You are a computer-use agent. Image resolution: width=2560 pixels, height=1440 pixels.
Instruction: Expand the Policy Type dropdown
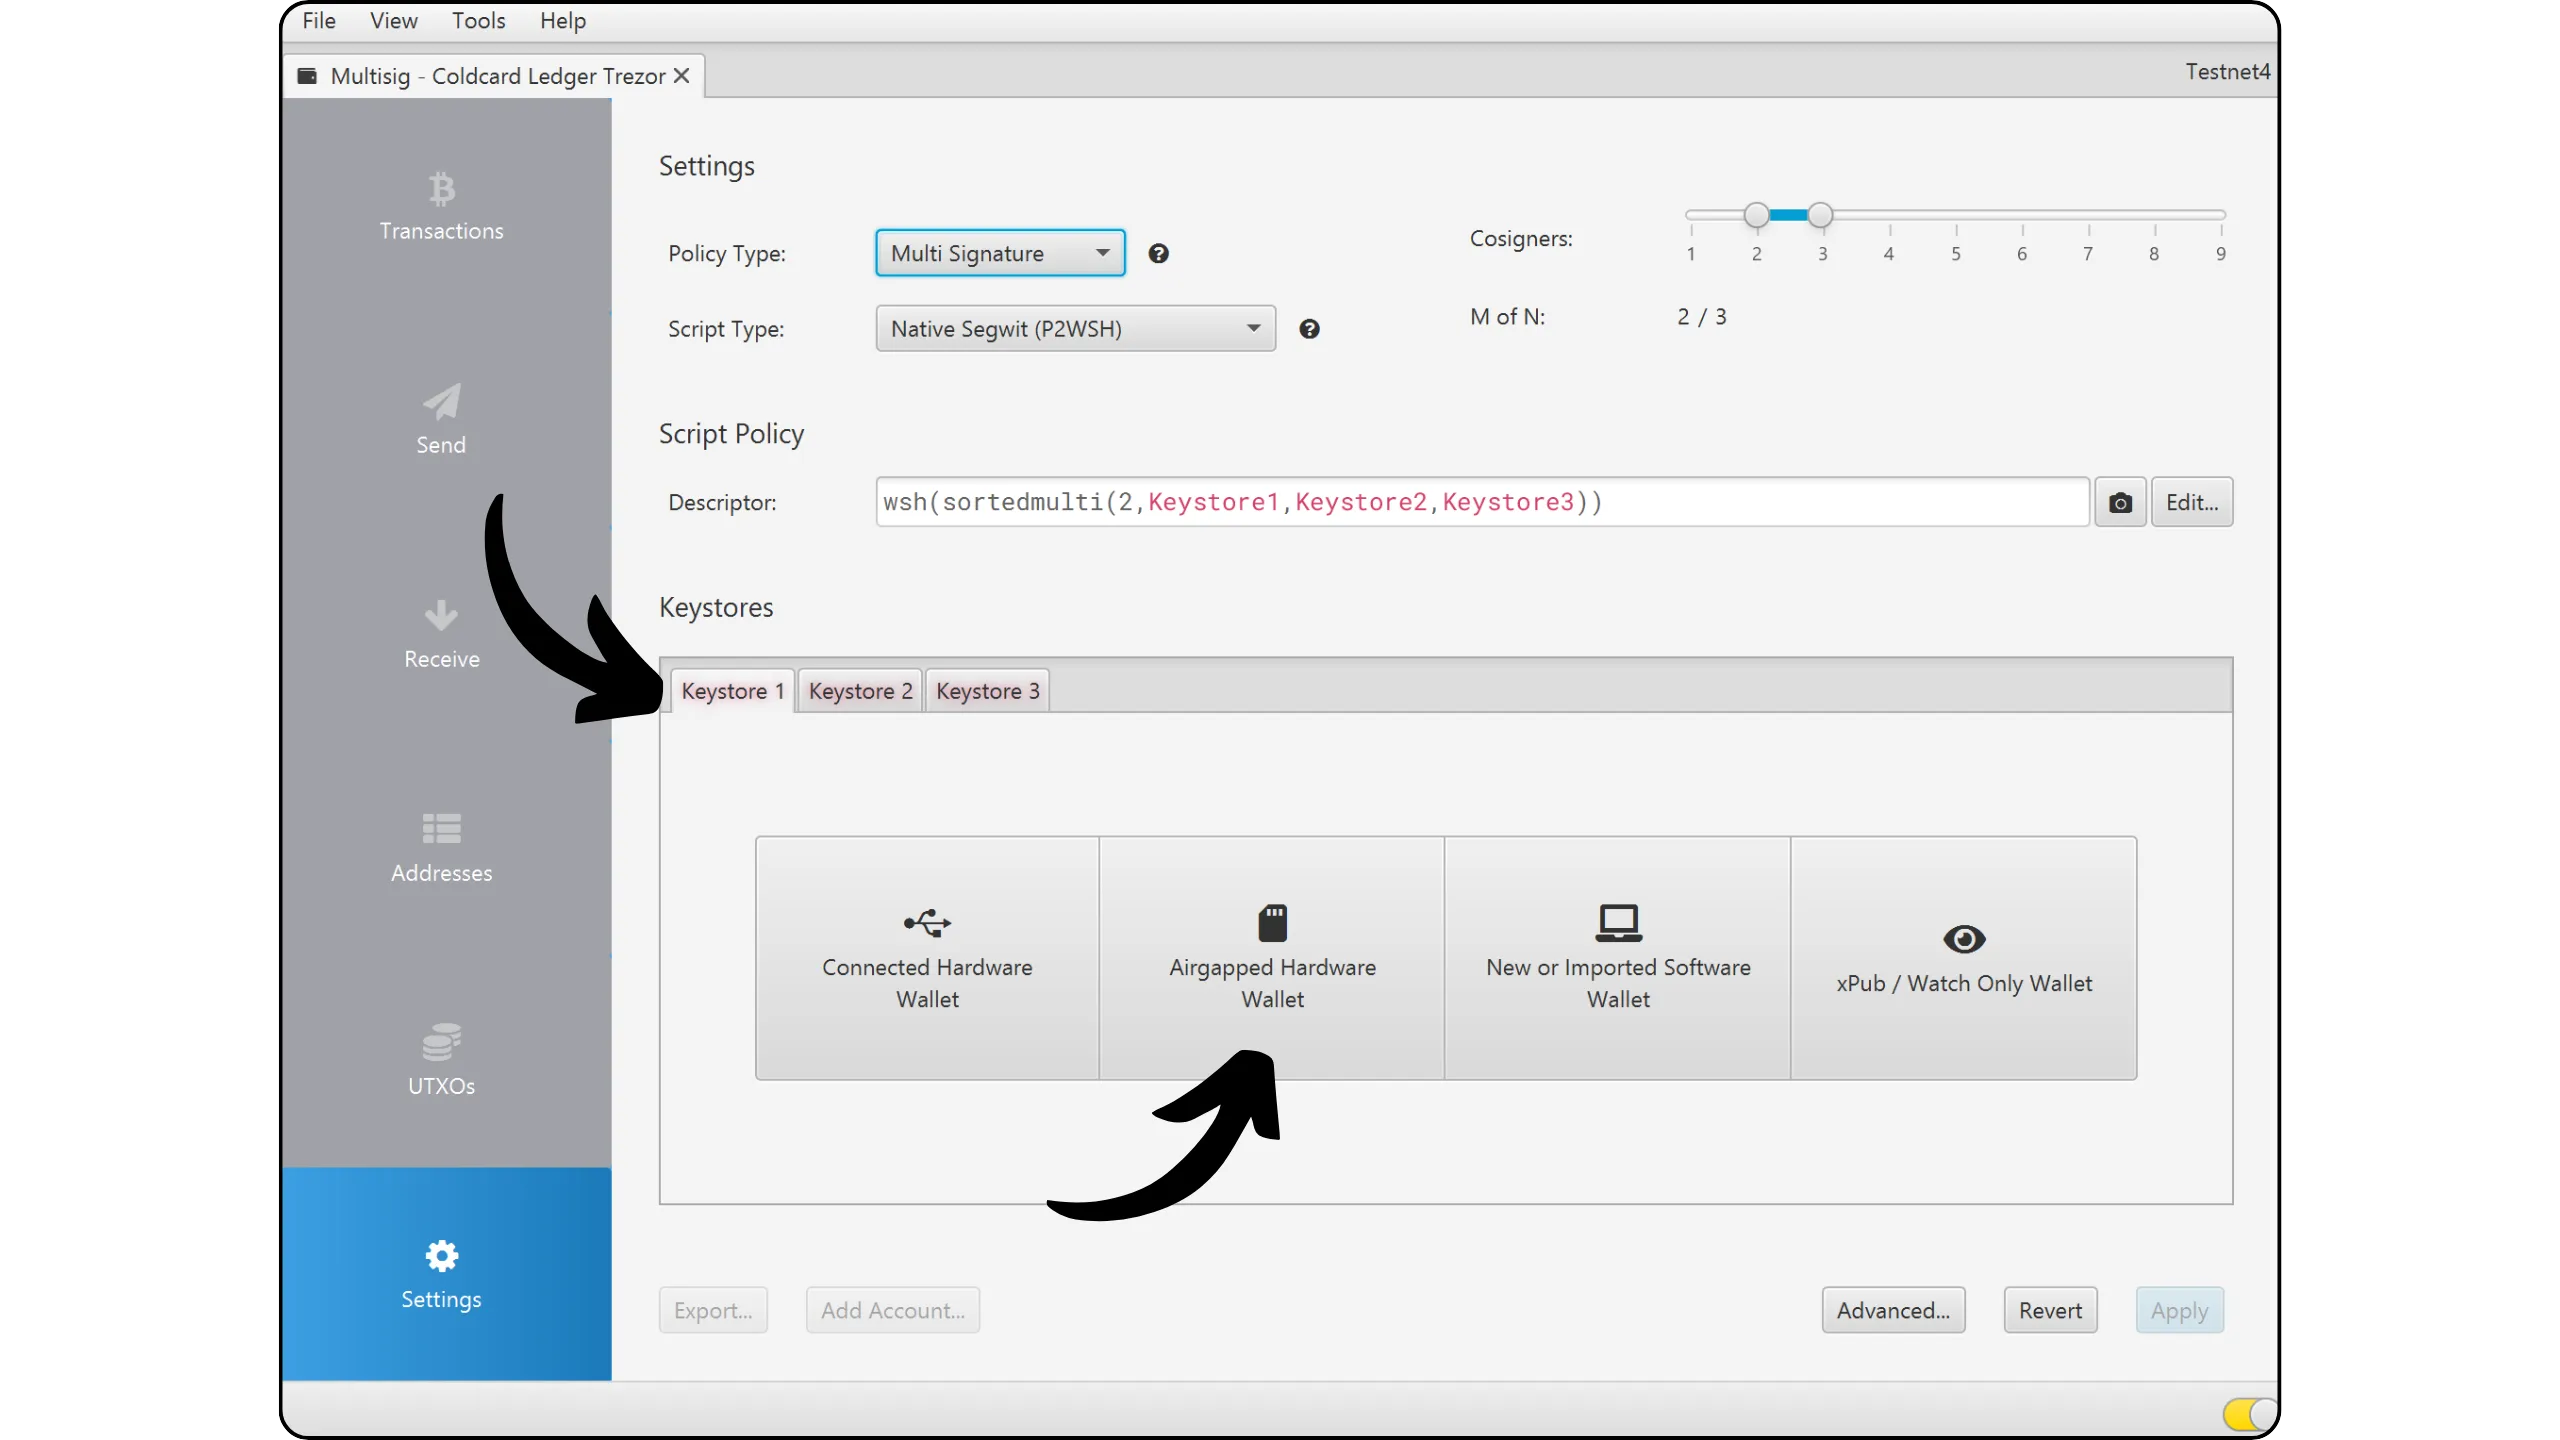[1000, 253]
